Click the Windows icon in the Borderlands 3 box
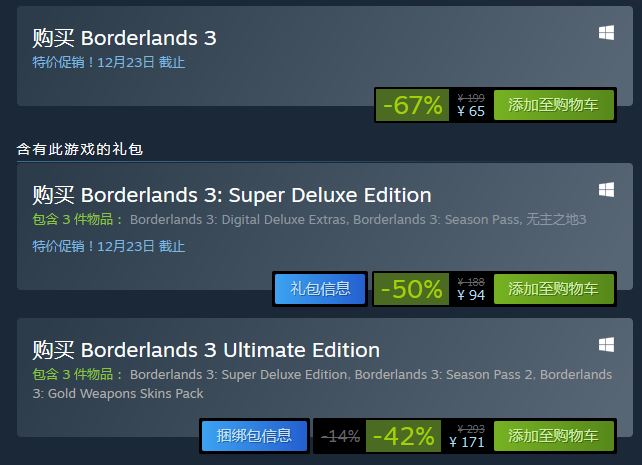Image resolution: width=642 pixels, height=465 pixels. 606,33
